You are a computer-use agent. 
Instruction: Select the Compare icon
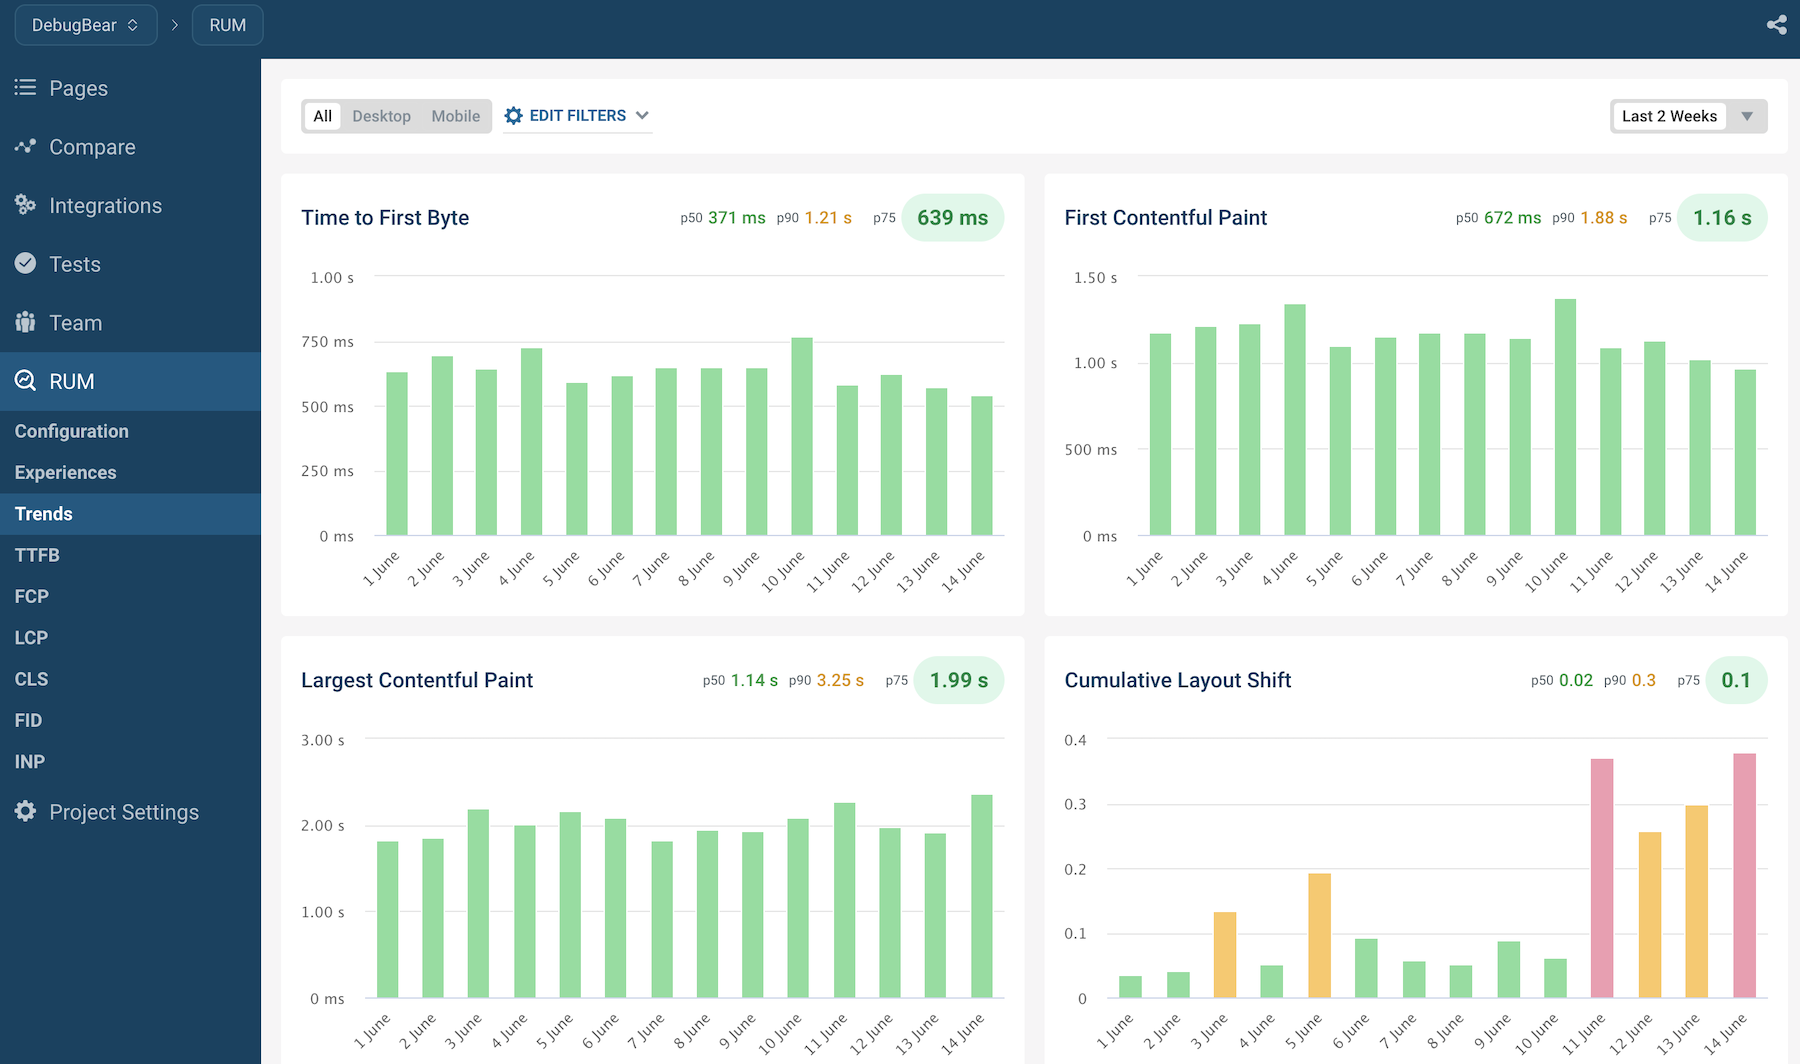pyautogui.click(x=24, y=146)
